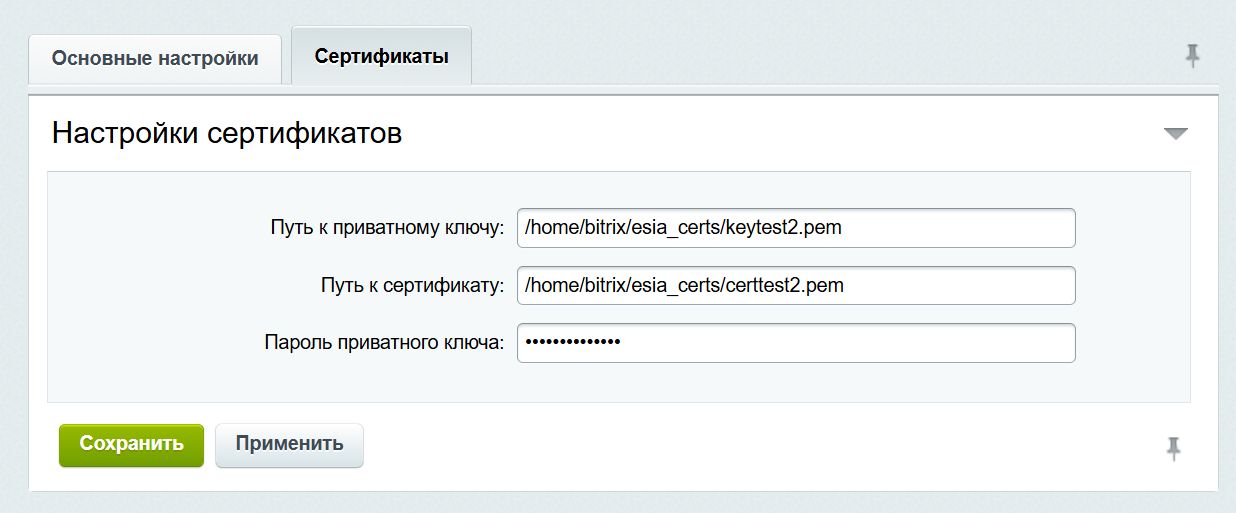The width and height of the screenshot is (1236, 513).
Task: Click the /home/bitrix part of key path
Action: pyautogui.click(x=574, y=228)
